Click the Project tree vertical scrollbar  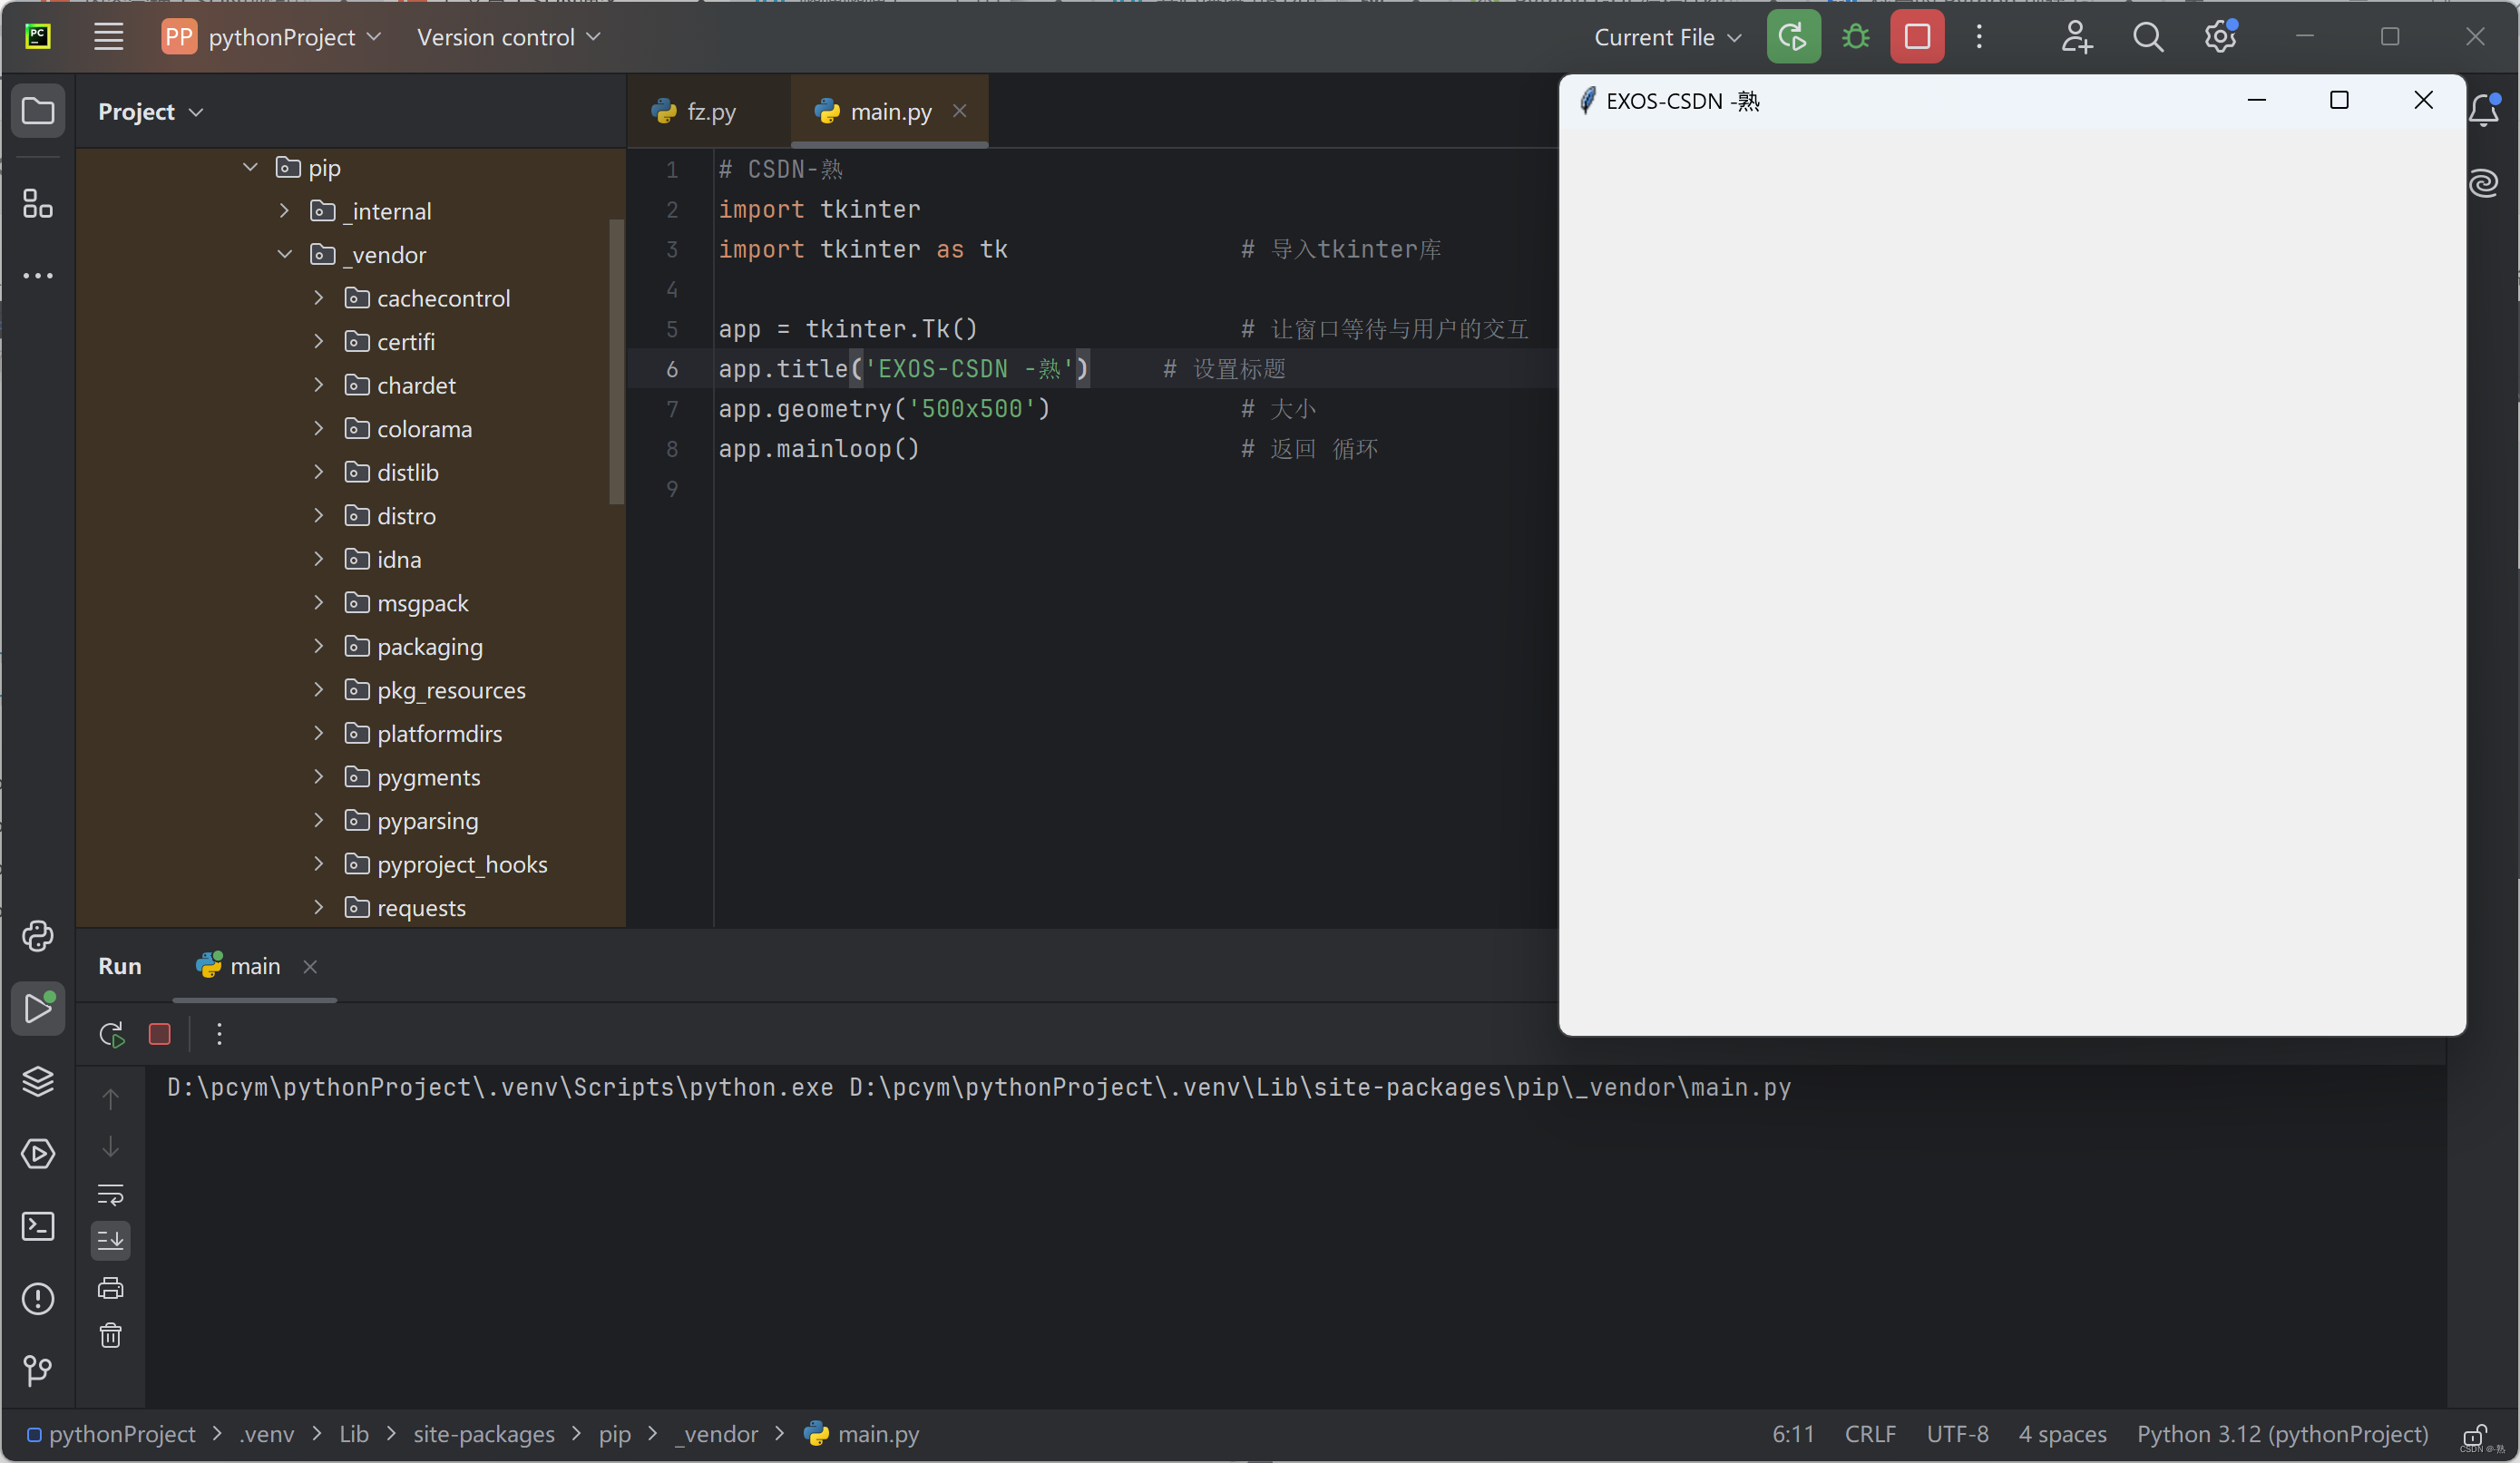(616, 360)
